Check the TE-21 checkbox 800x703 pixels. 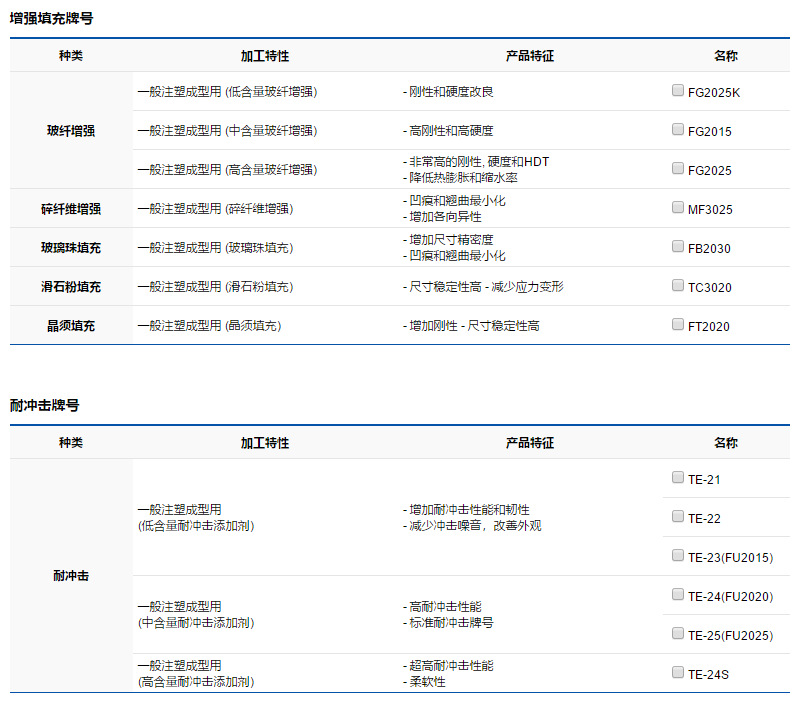678,478
